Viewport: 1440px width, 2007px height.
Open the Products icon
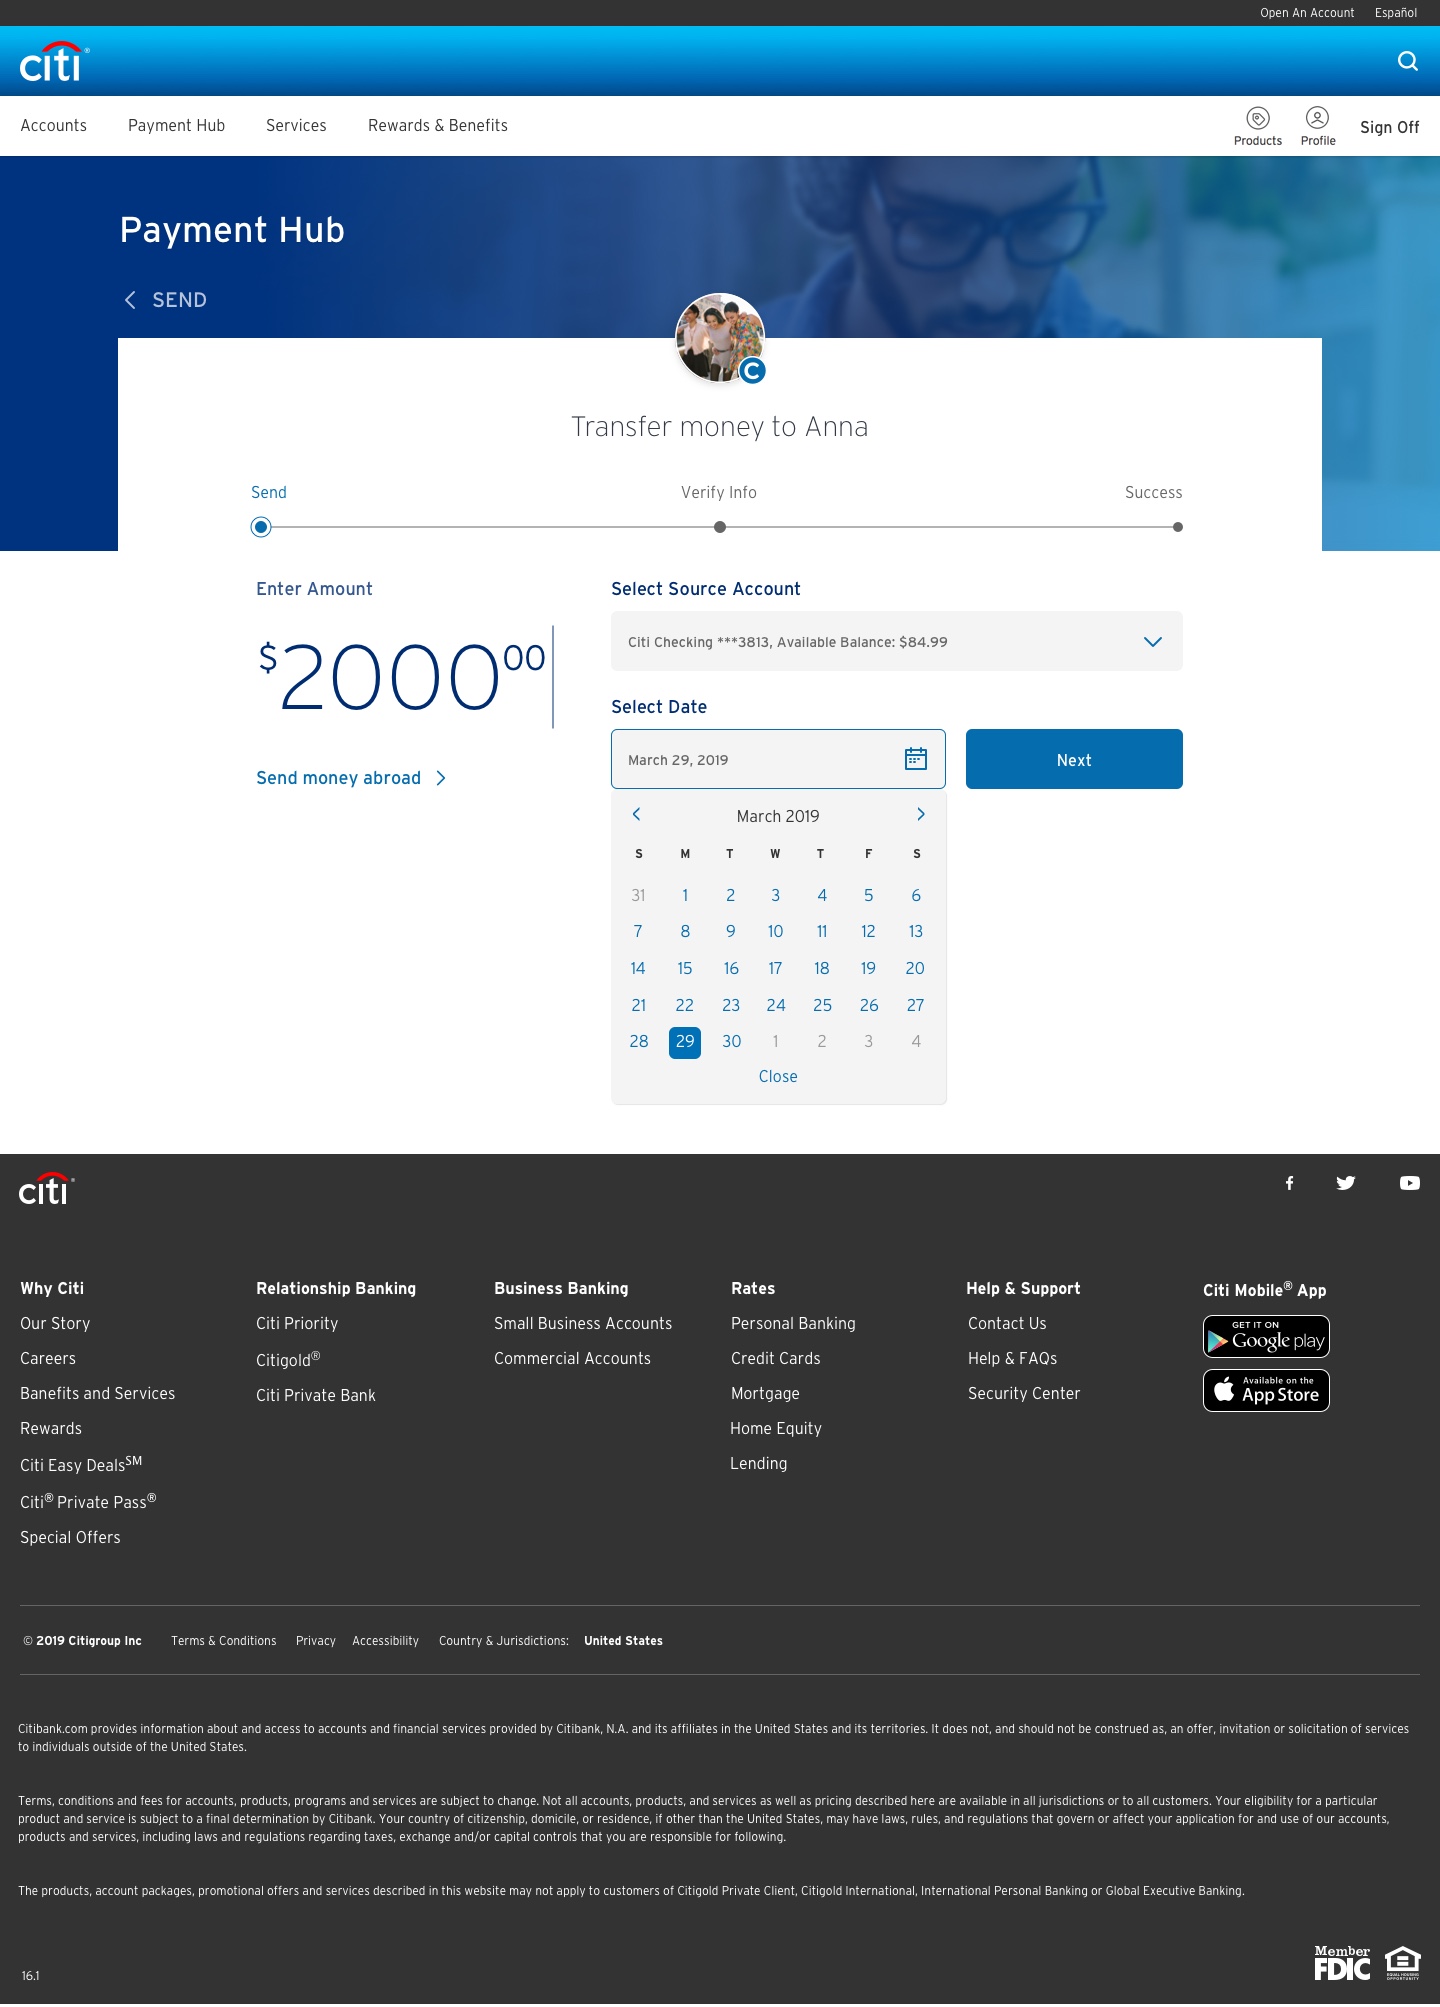(1258, 127)
